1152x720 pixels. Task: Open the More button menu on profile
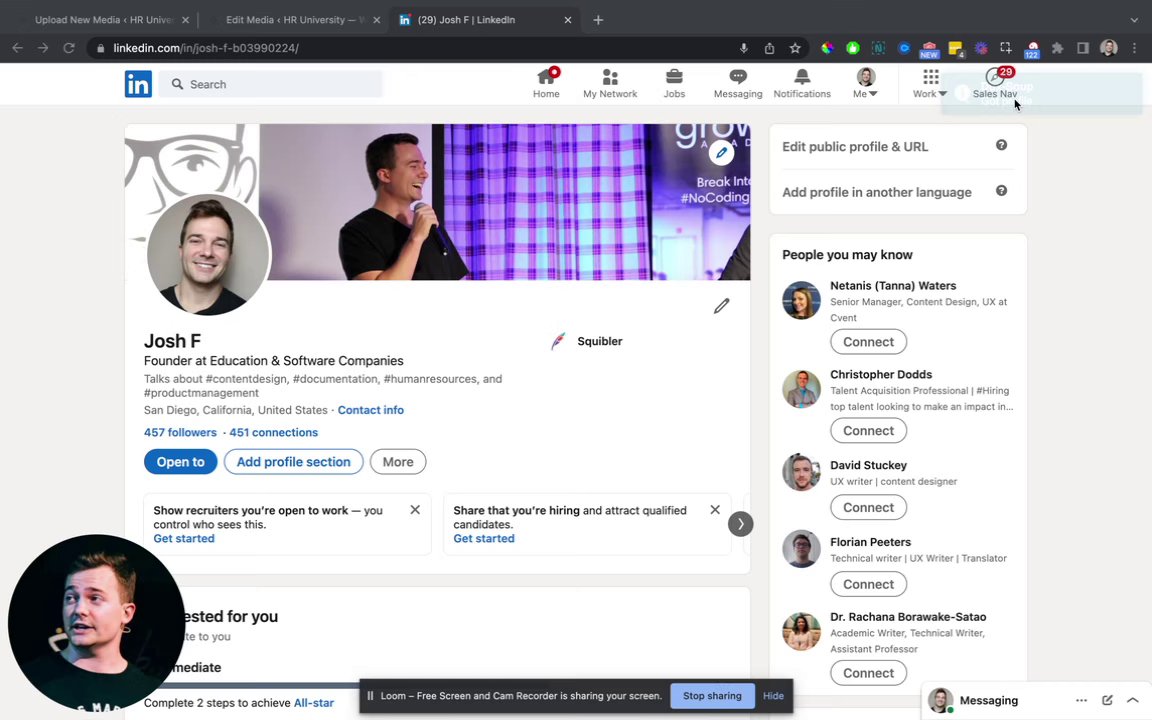397,461
